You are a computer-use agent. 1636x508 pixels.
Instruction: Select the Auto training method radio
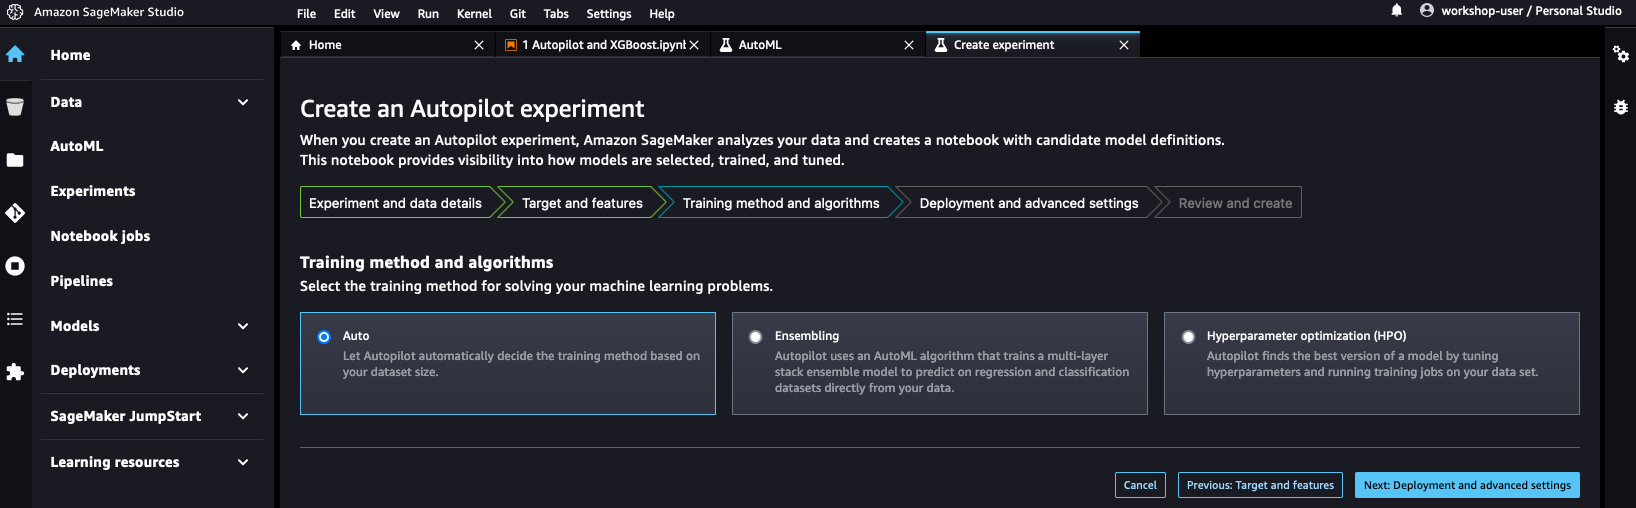(x=324, y=337)
